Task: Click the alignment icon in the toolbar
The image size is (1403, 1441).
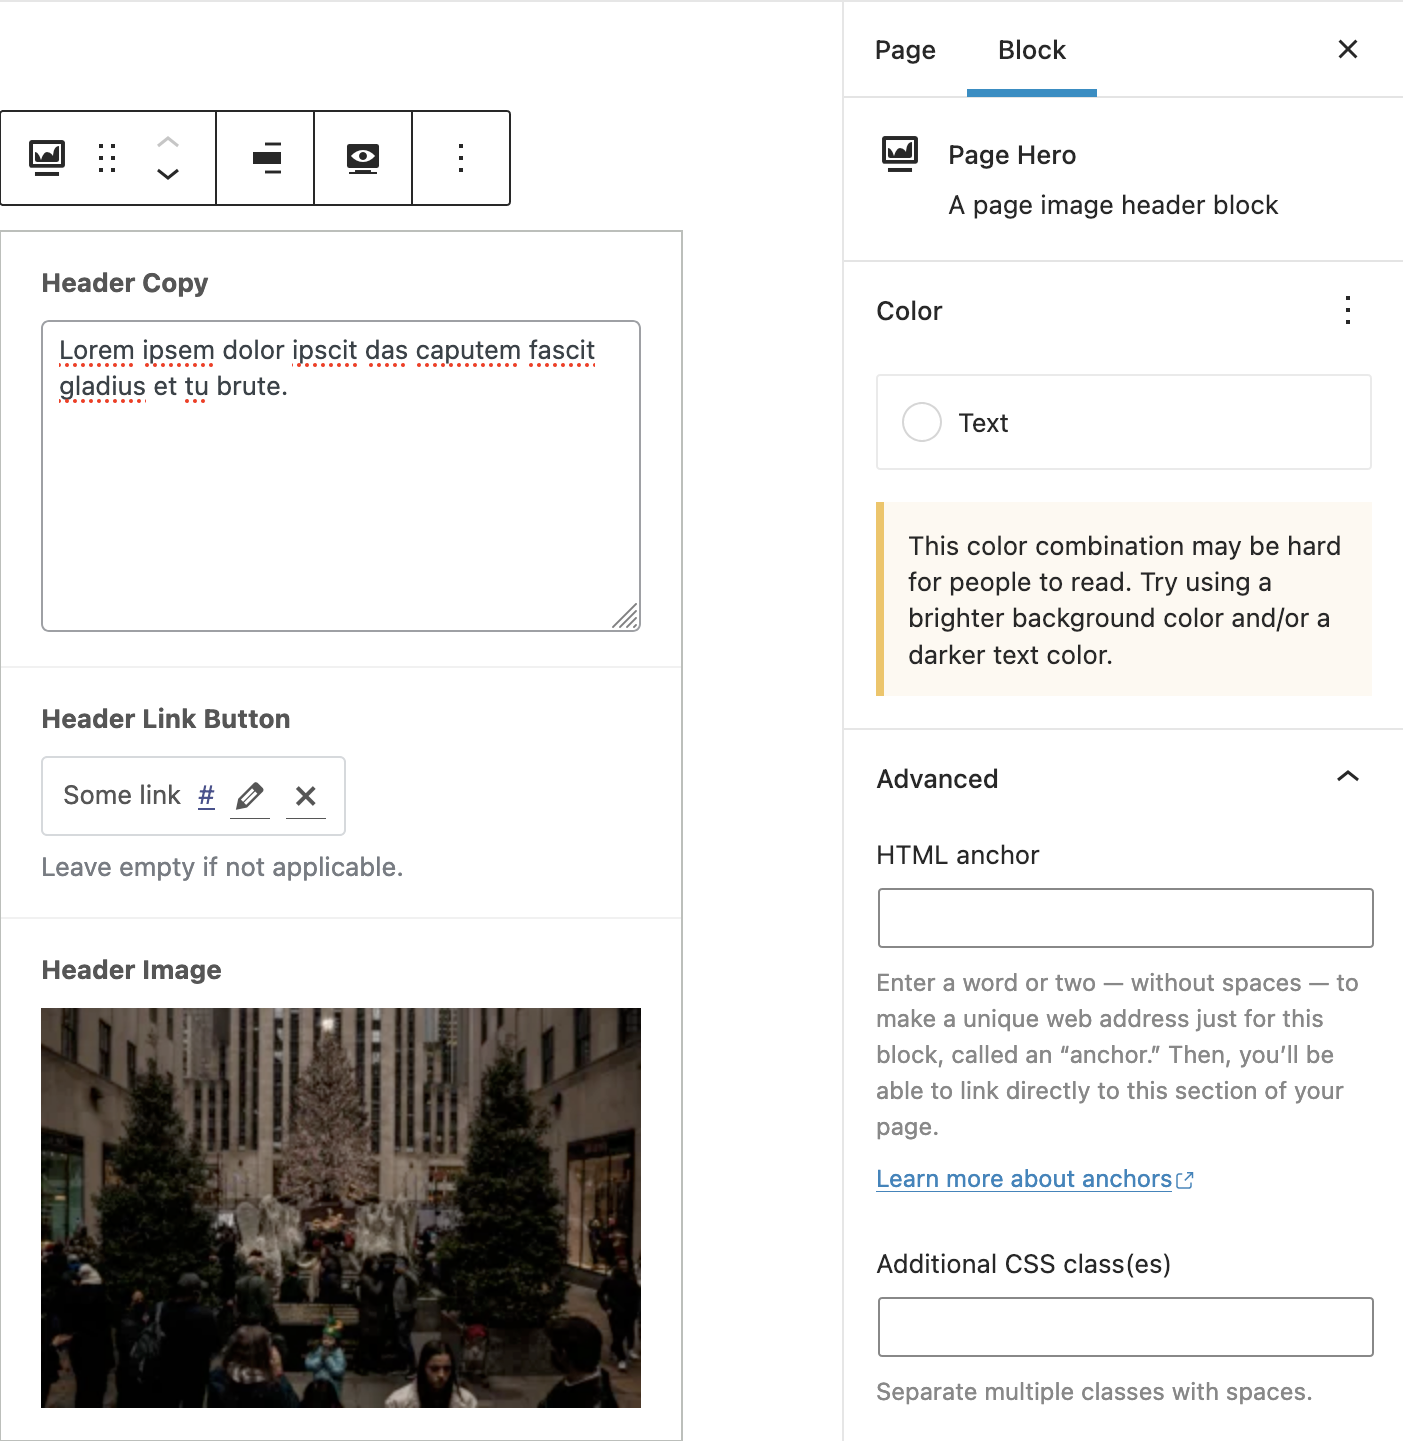Action: pos(265,157)
